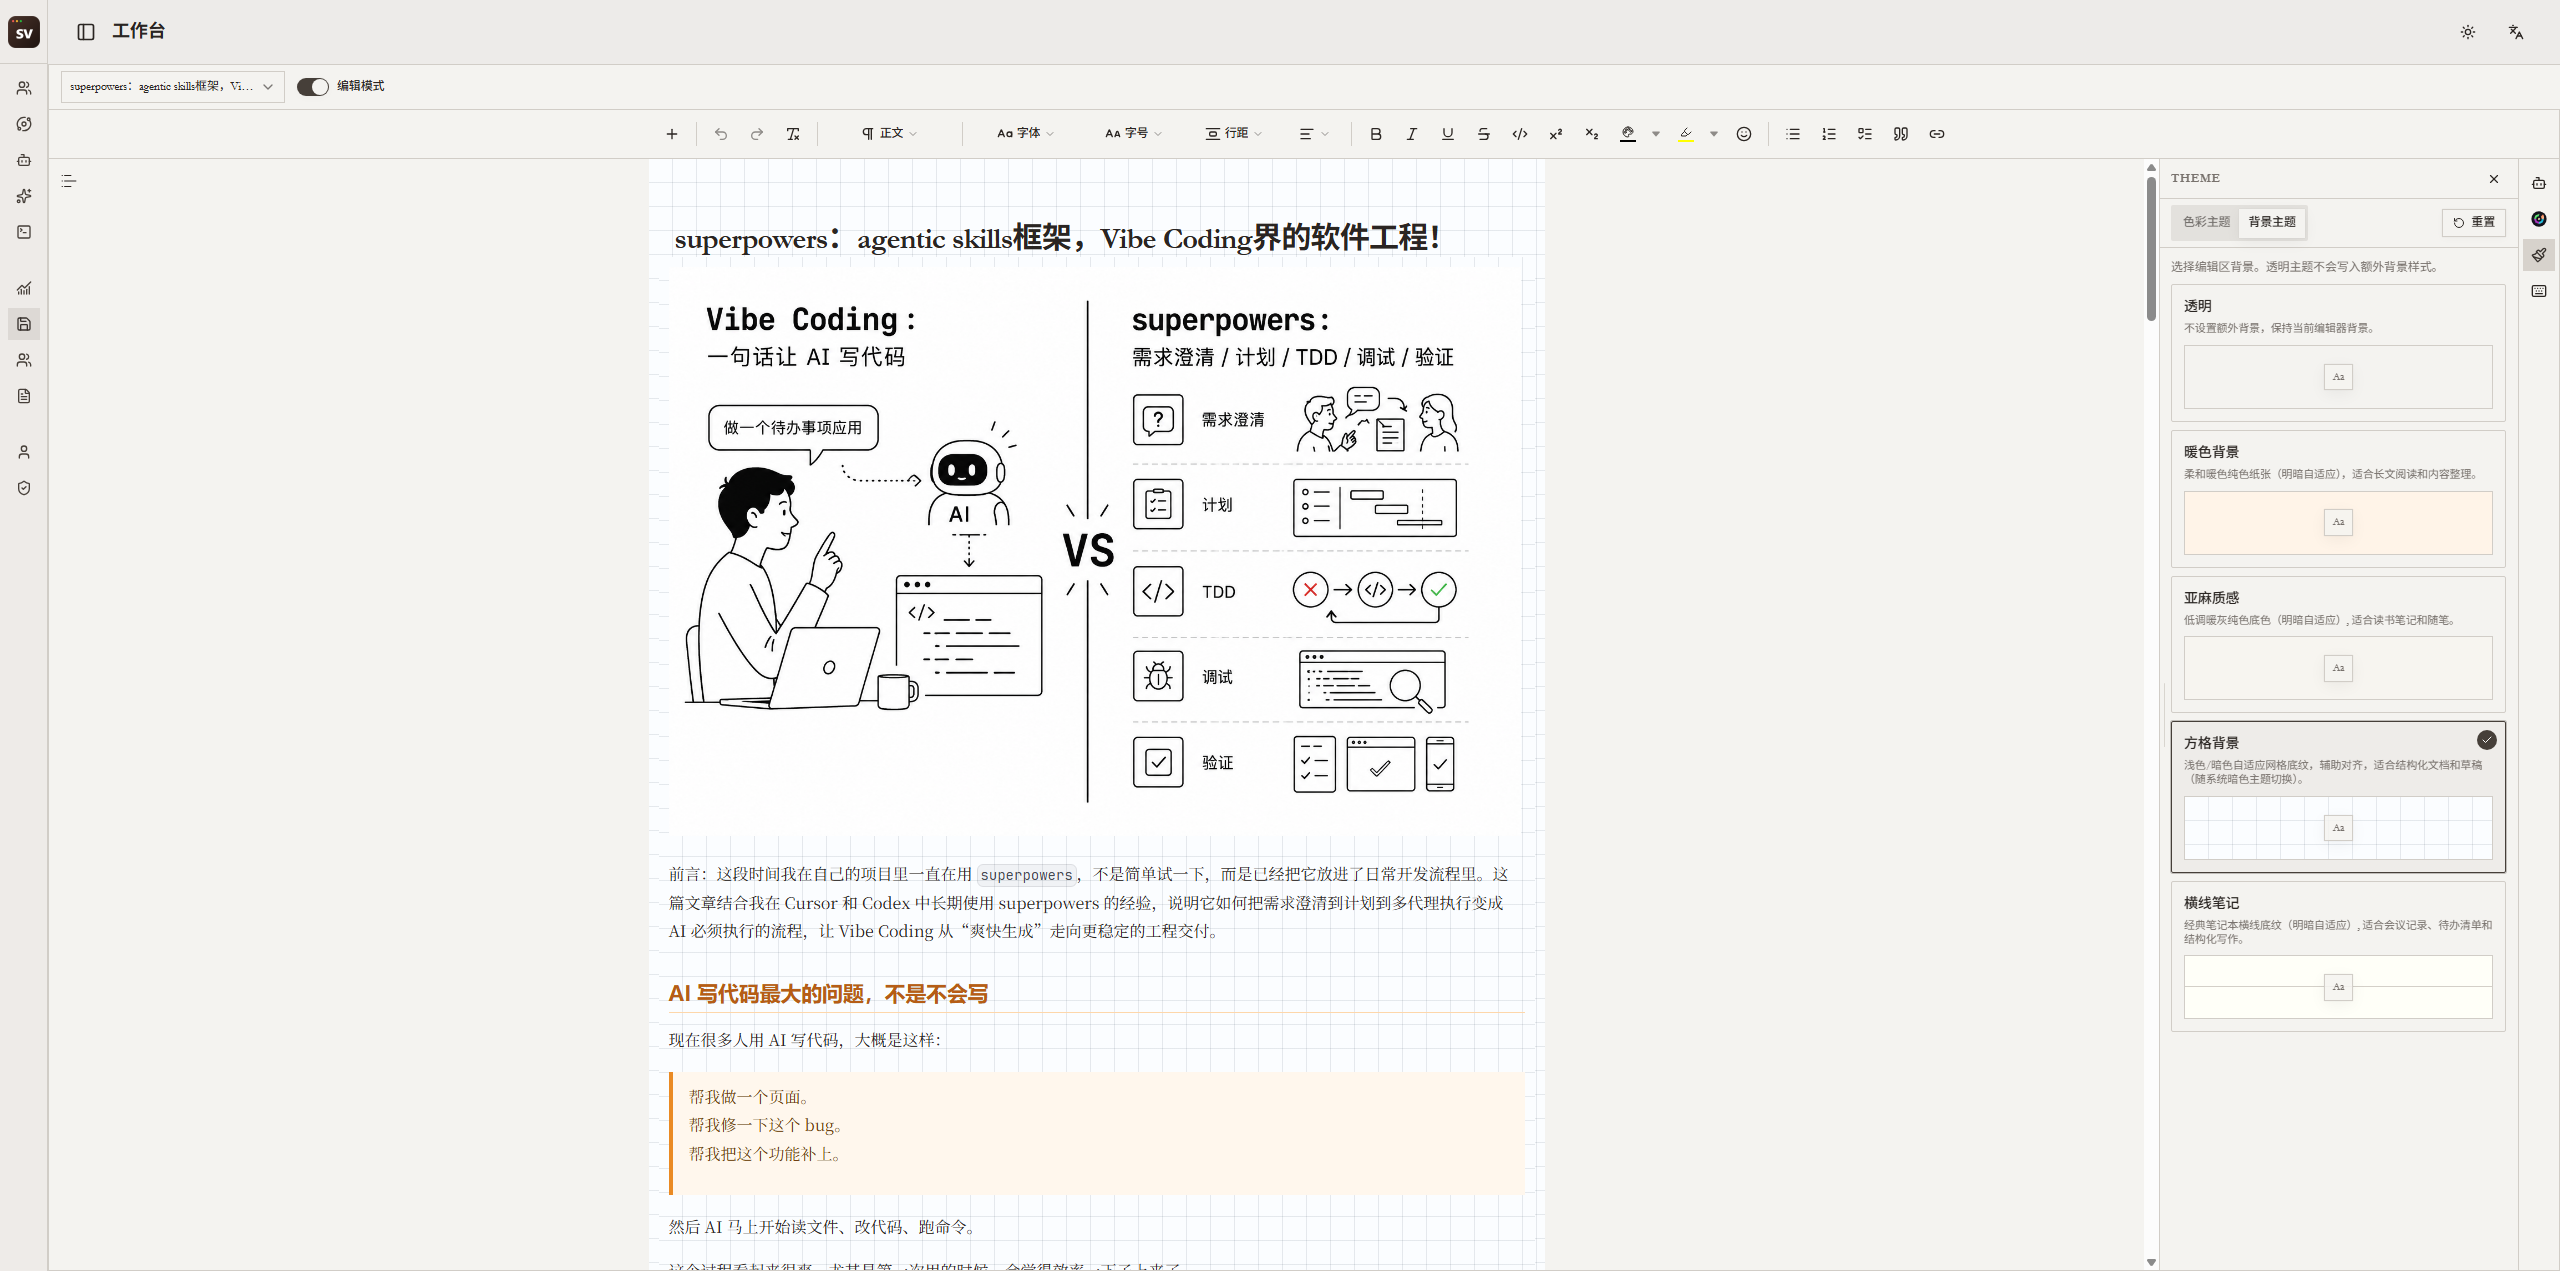This screenshot has width=2560, height=1271.
Task: Apply the yellow highlight color
Action: click(x=1686, y=134)
